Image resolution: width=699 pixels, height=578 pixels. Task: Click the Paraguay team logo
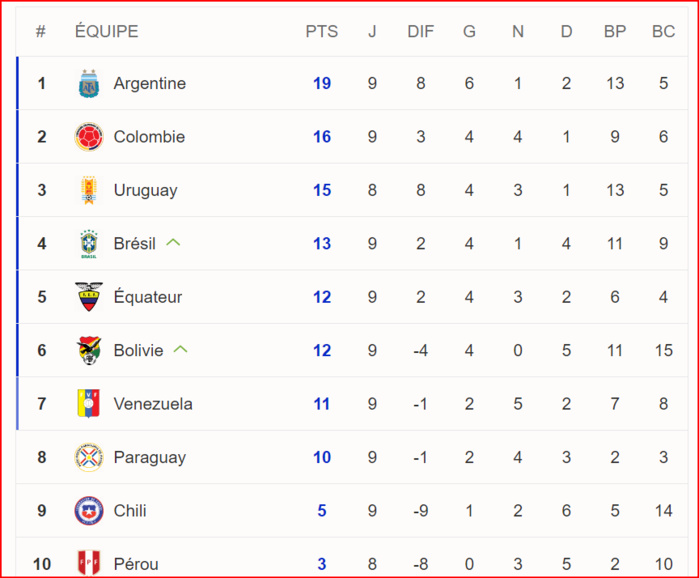[x=89, y=457]
